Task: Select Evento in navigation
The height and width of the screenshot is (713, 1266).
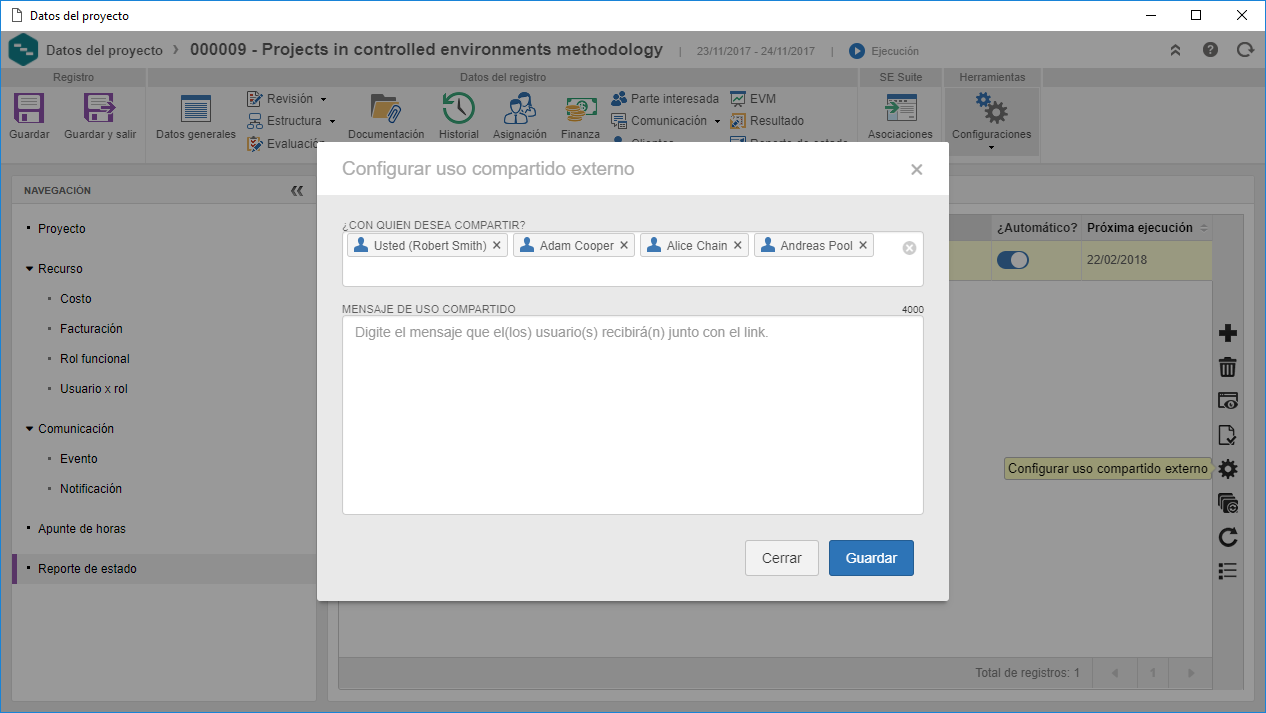Action: 79,459
